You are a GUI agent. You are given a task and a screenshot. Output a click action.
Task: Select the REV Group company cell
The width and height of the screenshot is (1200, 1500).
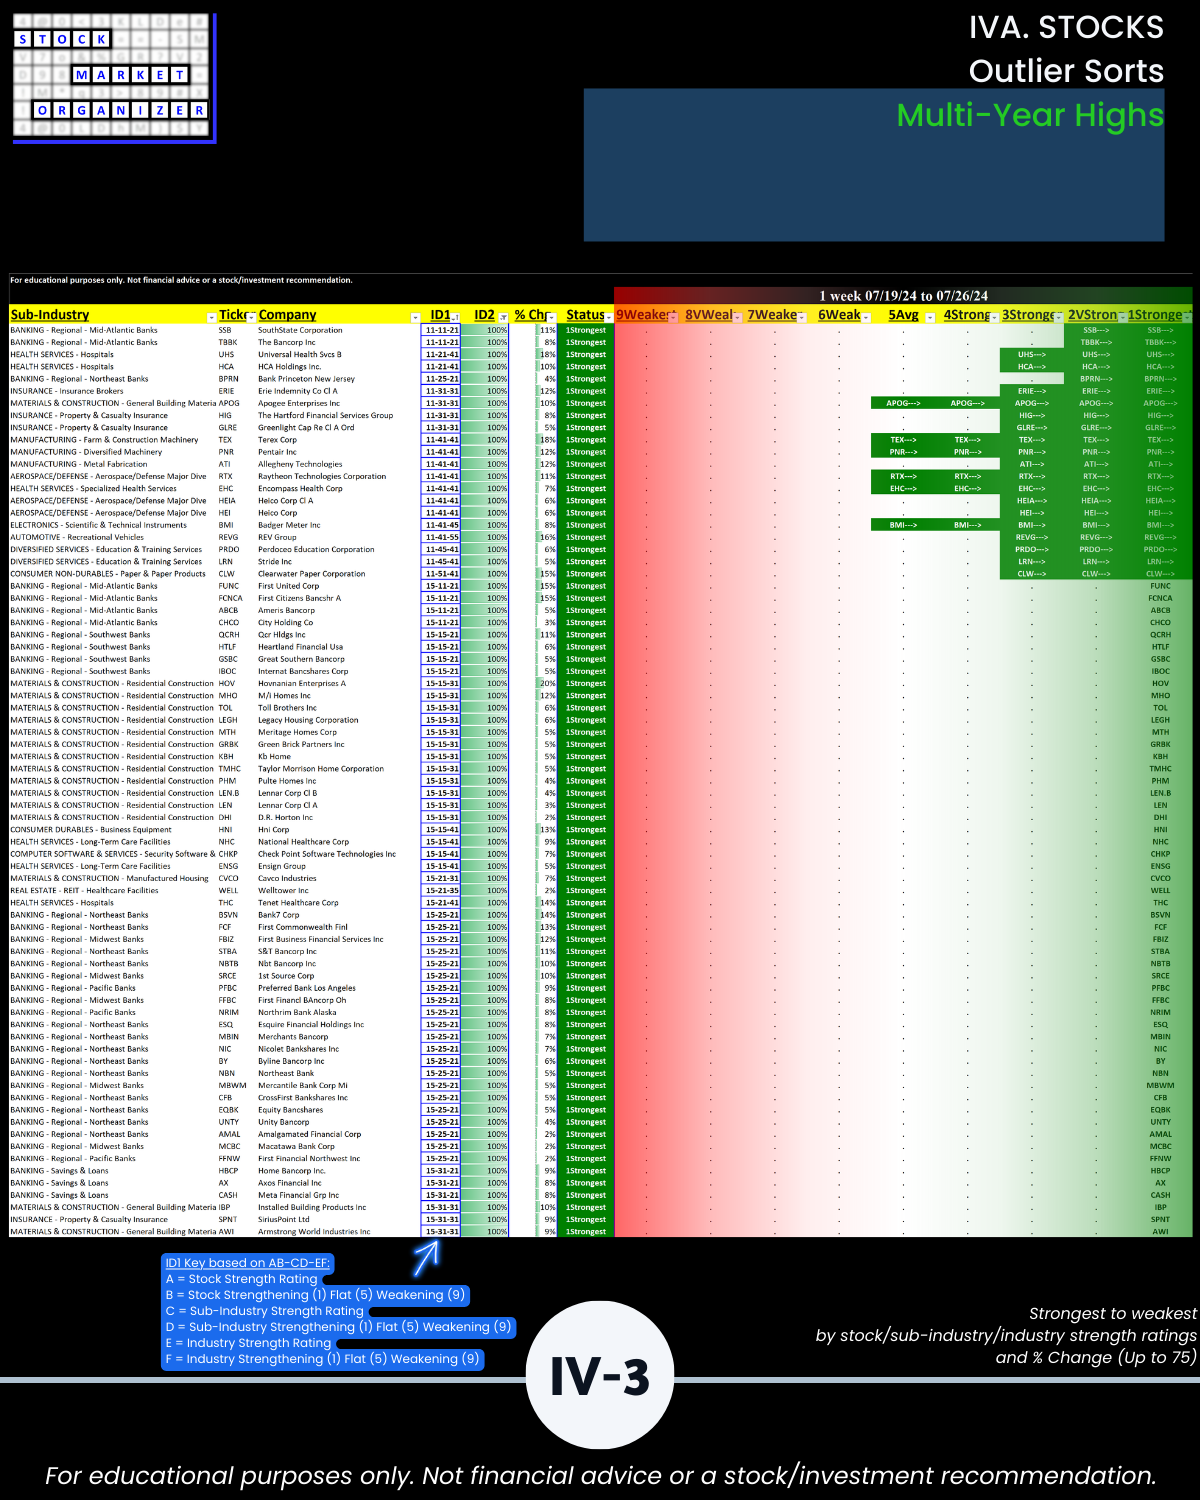coord(338,537)
